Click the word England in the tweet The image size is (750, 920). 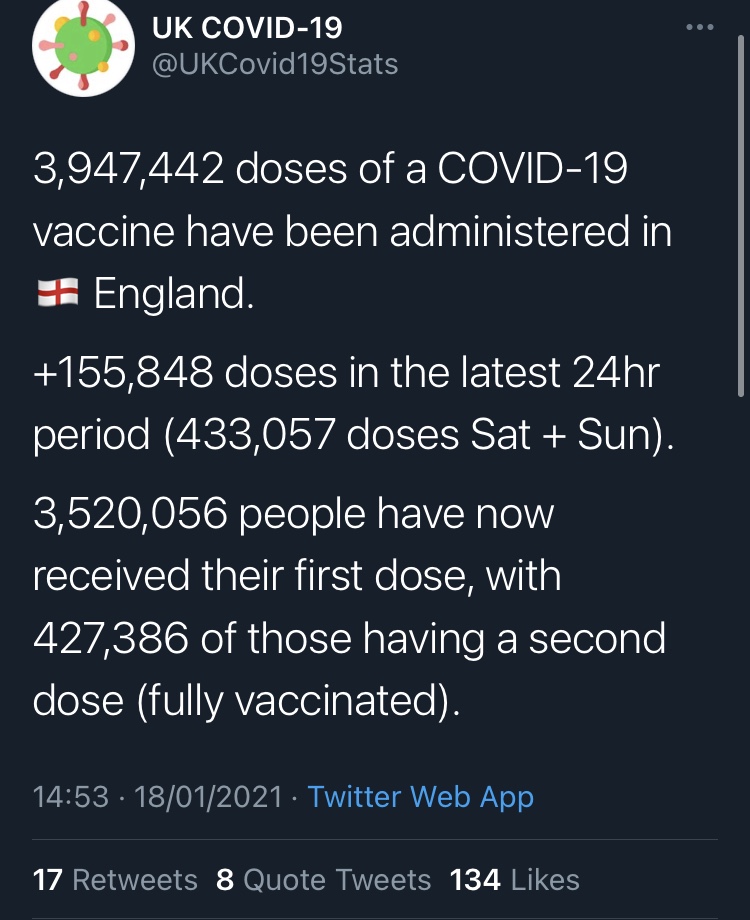174,293
